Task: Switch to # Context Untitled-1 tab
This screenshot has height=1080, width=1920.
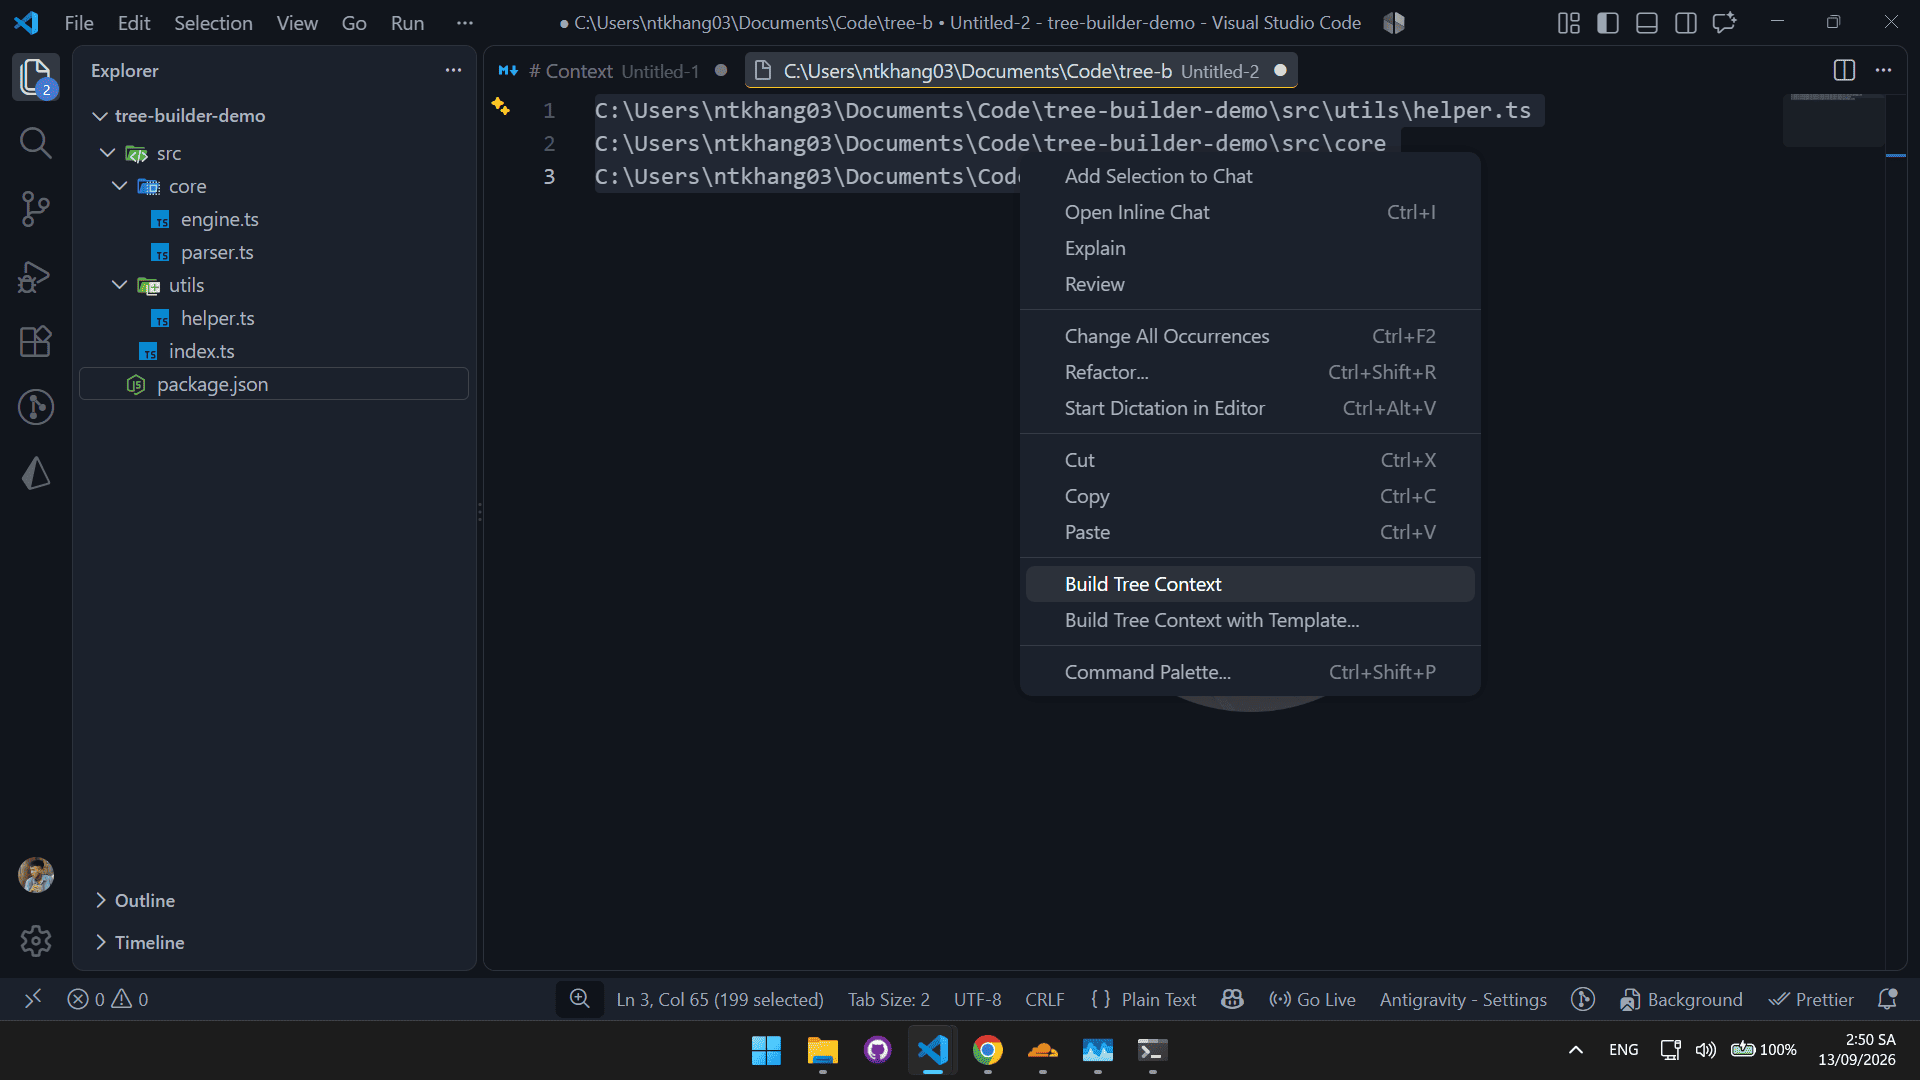Action: [x=613, y=71]
